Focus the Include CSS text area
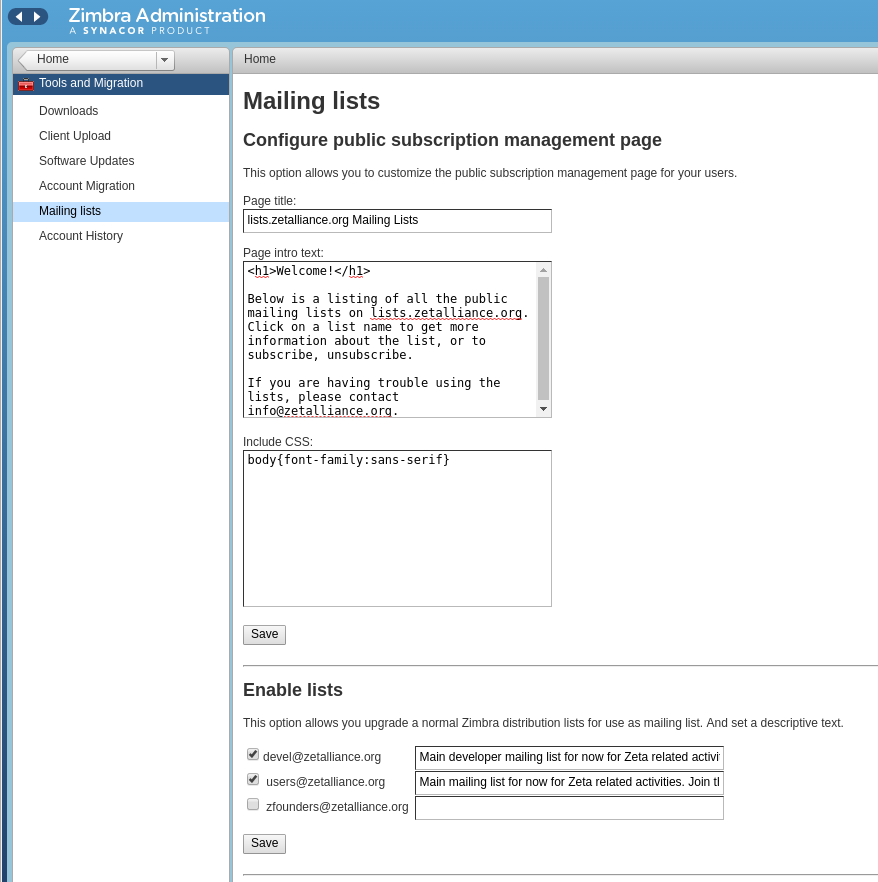Image resolution: width=878 pixels, height=882 pixels. (x=397, y=528)
